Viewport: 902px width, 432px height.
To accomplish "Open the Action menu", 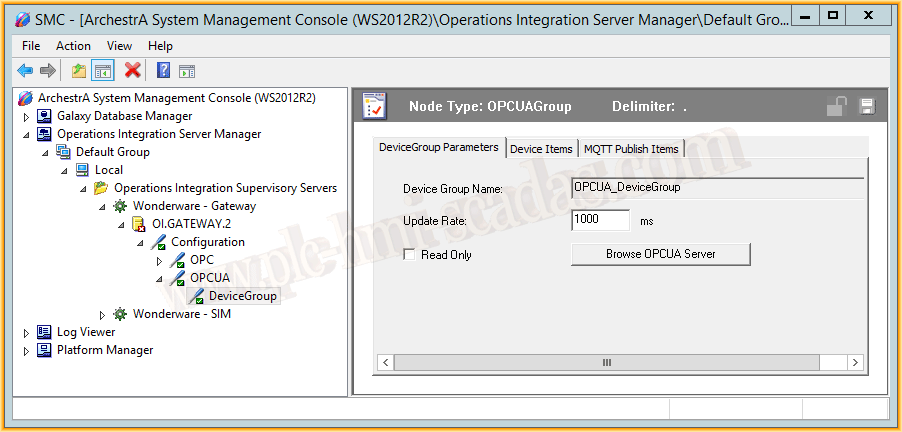I will click(x=73, y=46).
